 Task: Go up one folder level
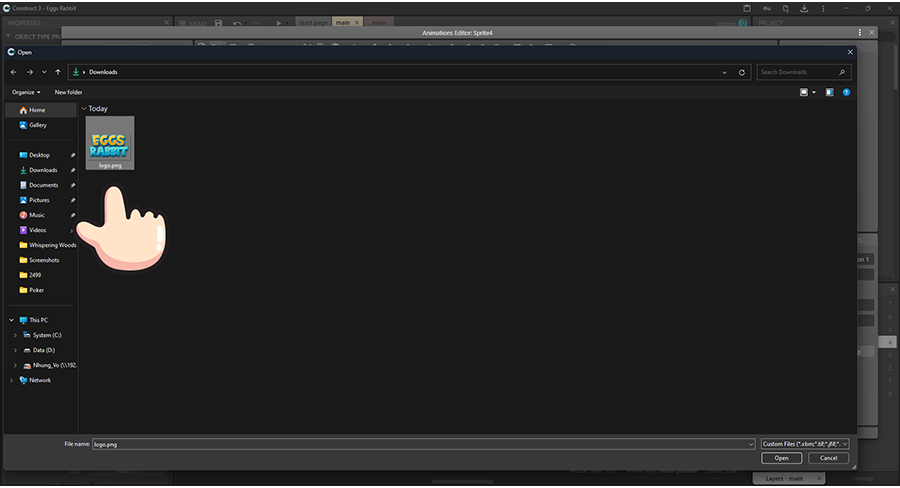[x=58, y=72]
